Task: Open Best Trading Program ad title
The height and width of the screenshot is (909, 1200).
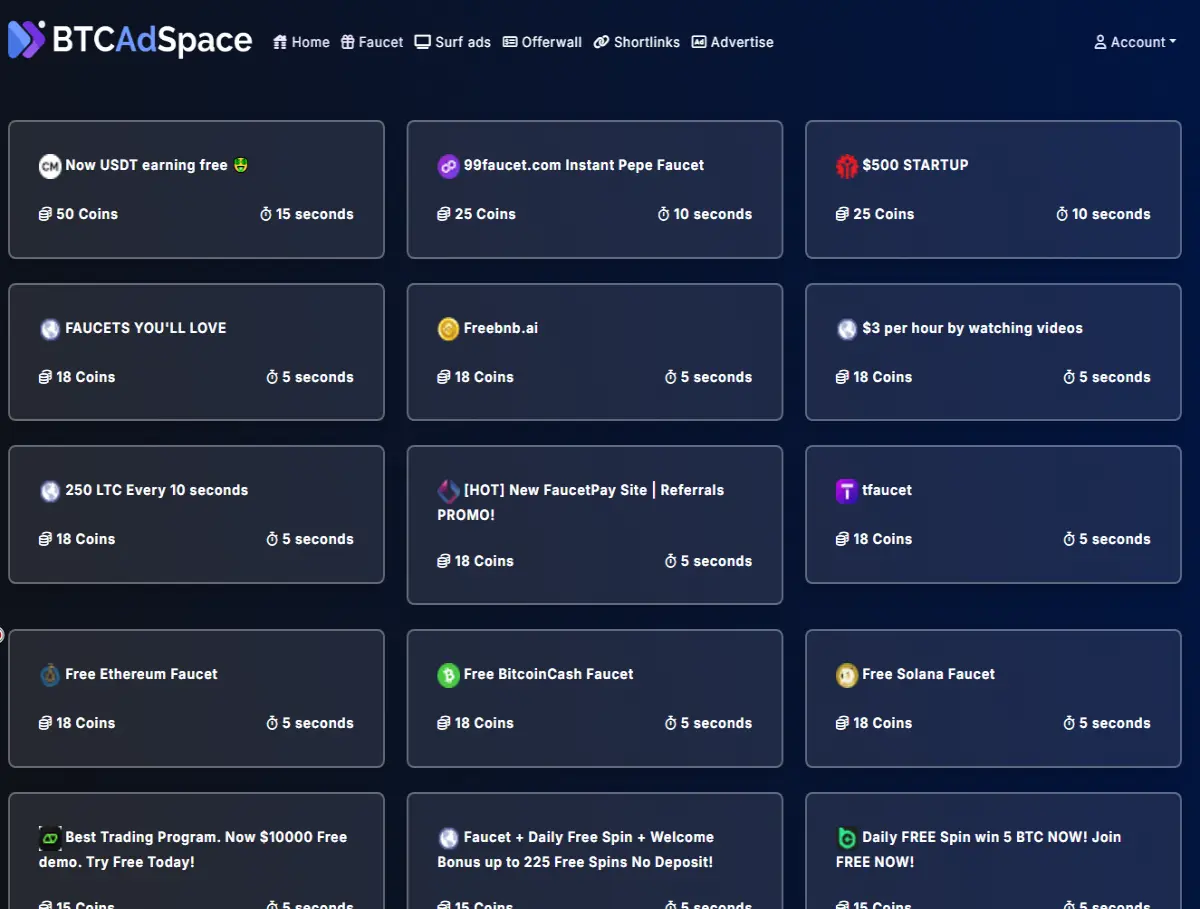Action: pyautogui.click(x=193, y=849)
